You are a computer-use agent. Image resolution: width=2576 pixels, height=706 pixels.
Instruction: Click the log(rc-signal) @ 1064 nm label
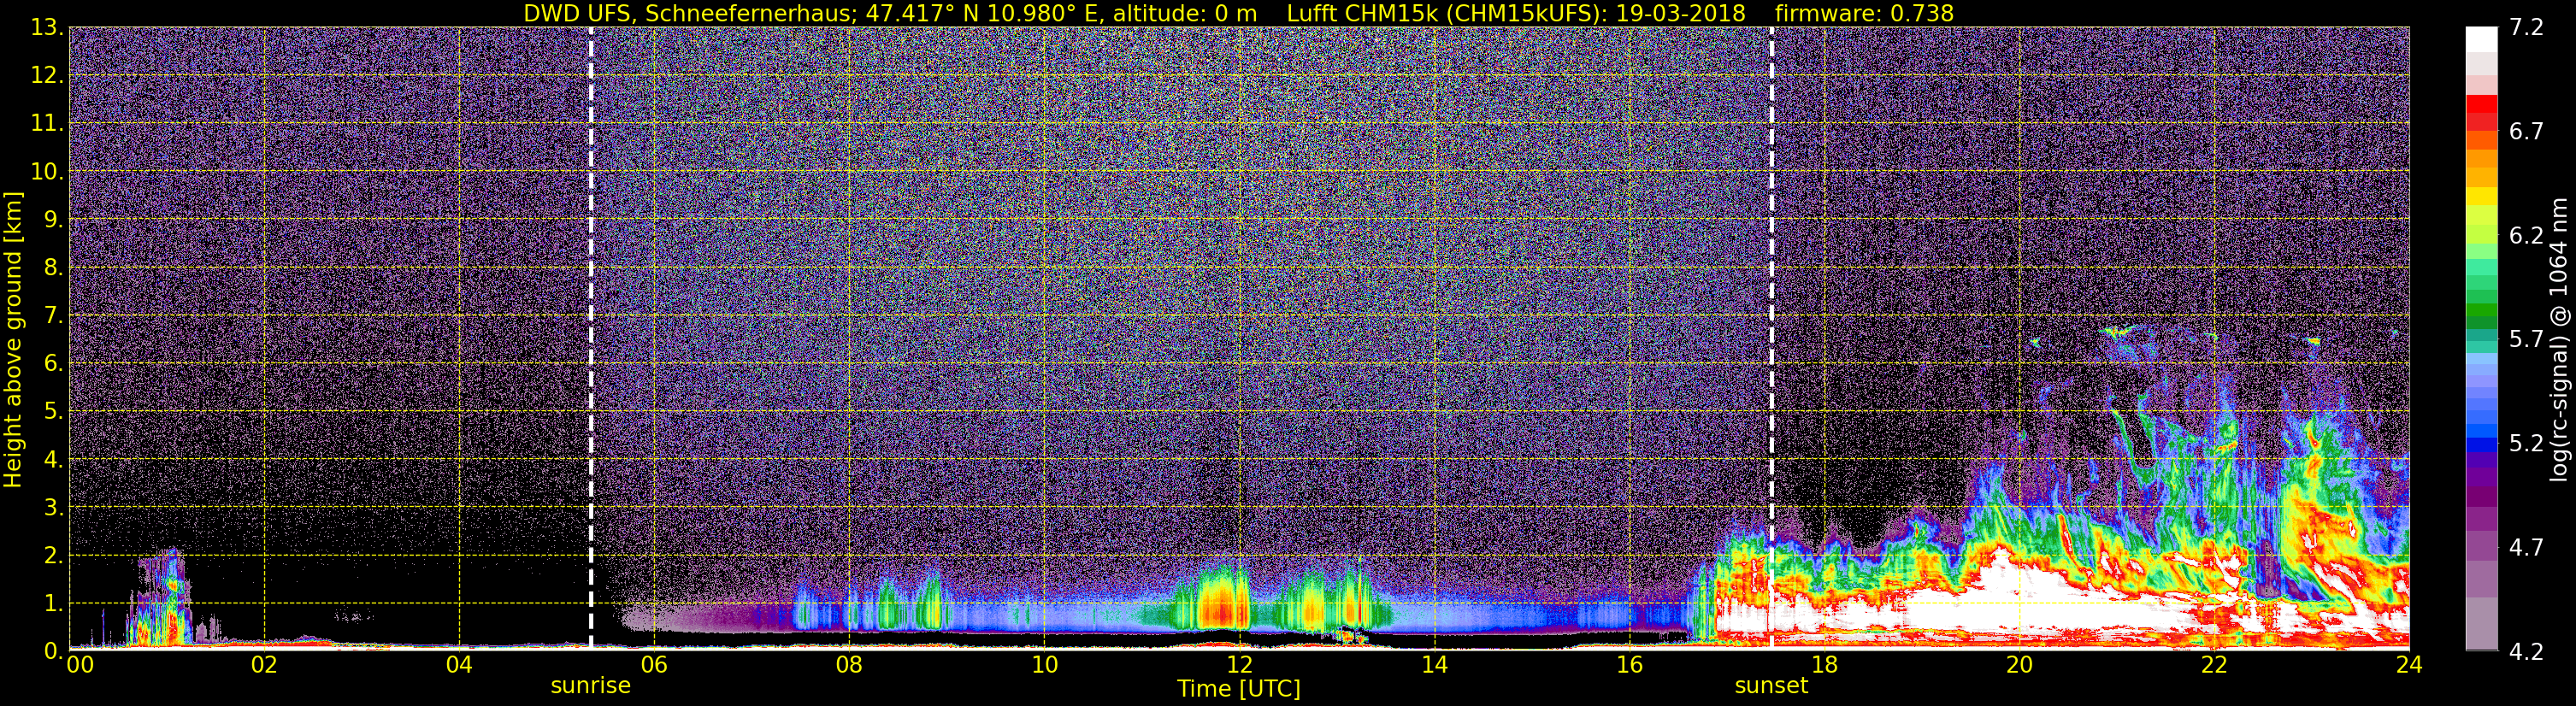[2561, 338]
